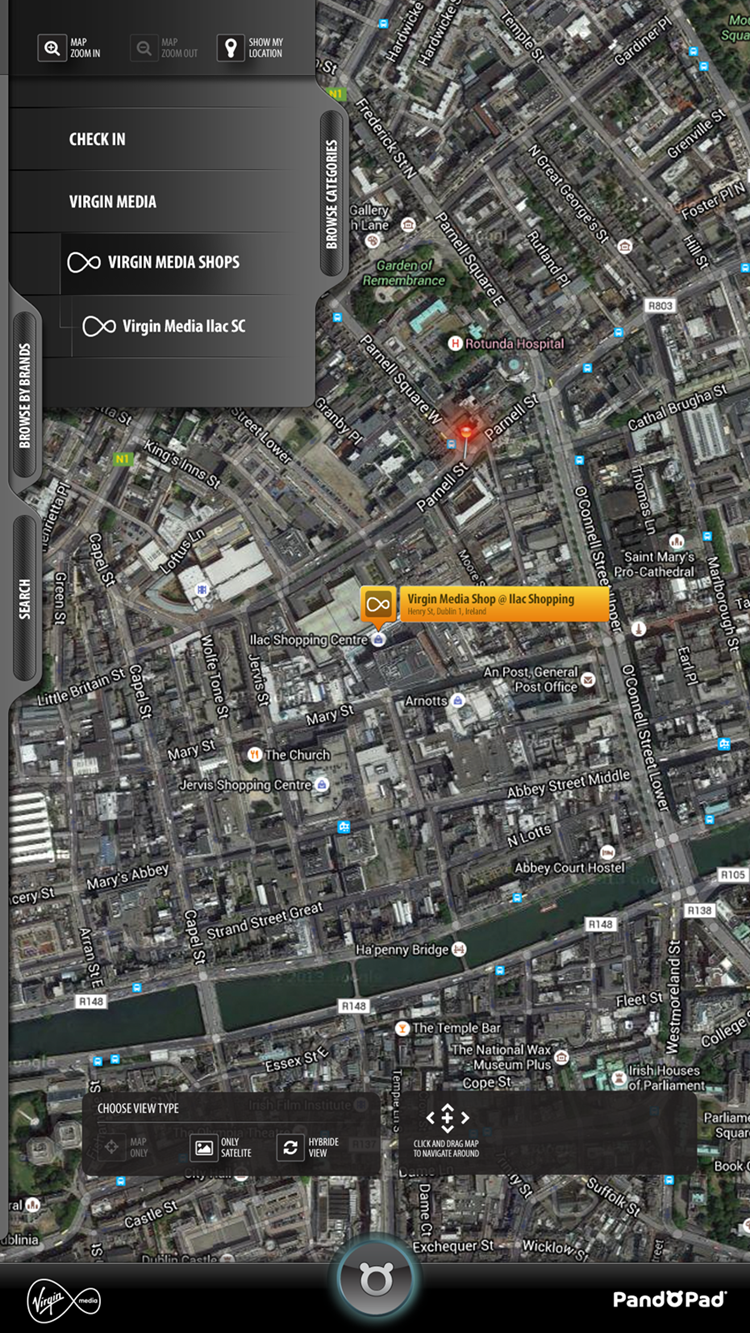Collapse the Virgin Media Shops category
Screen dimensions: 750x1333
coord(188,263)
